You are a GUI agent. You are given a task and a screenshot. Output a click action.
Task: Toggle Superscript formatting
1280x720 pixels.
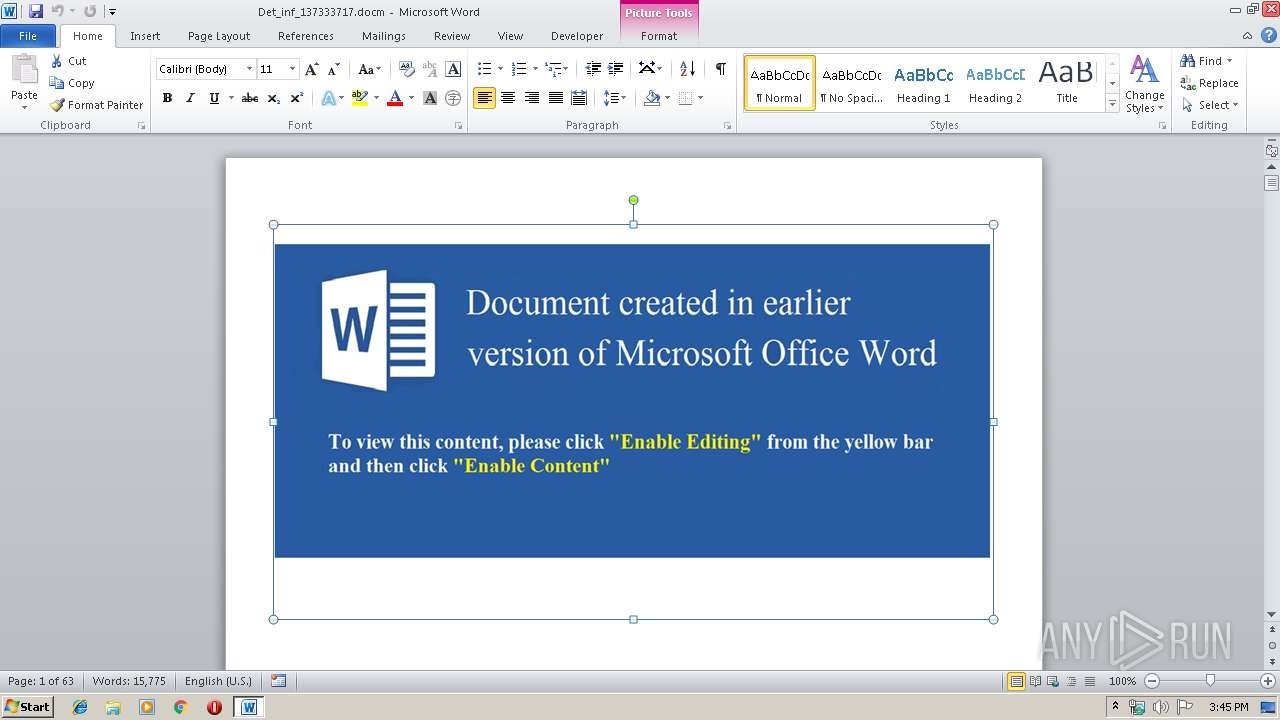pyautogui.click(x=297, y=98)
